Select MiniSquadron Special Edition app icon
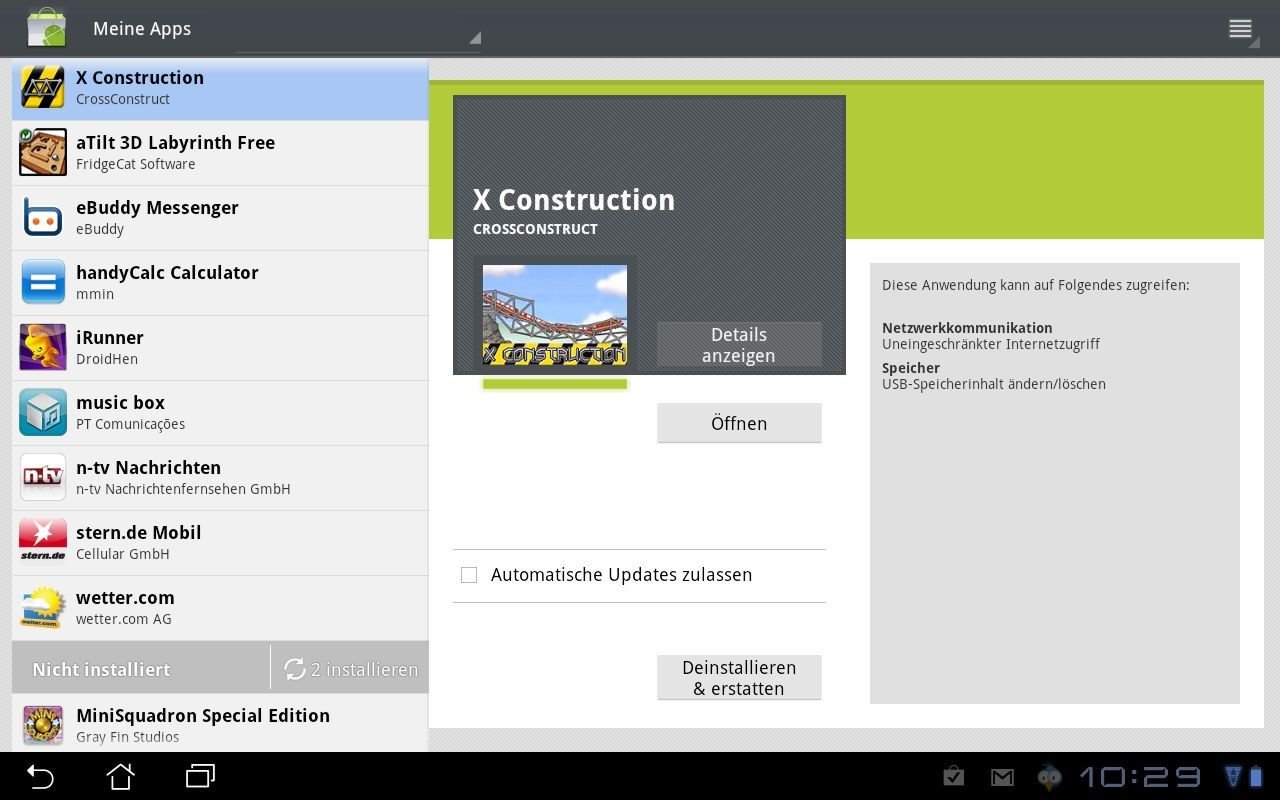This screenshot has height=800, width=1280. [43, 725]
